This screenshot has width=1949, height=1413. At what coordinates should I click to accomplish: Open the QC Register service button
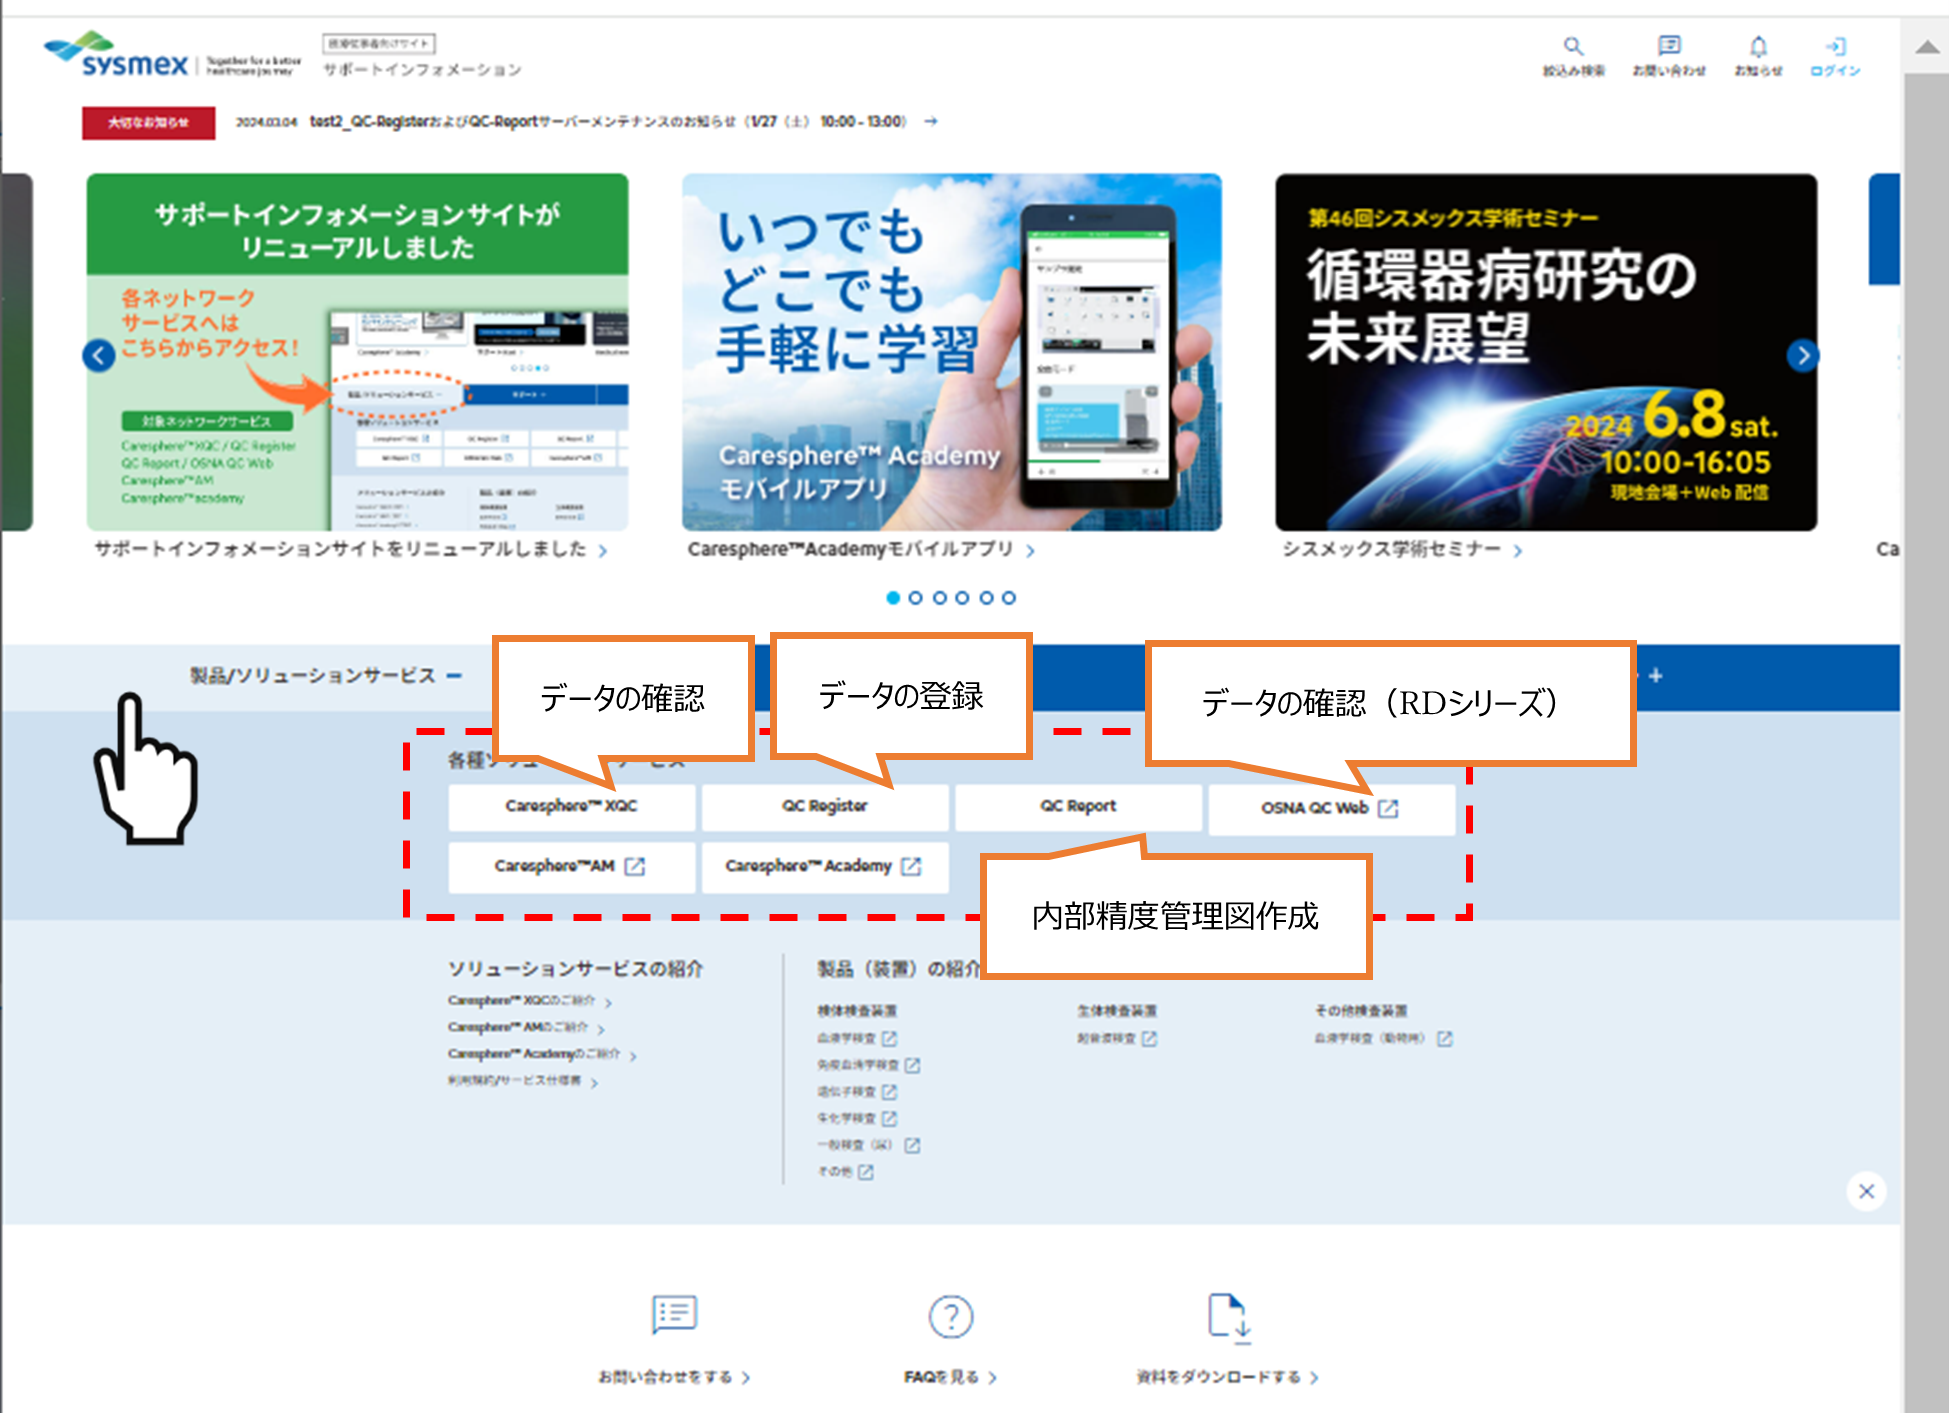pyautogui.click(x=825, y=807)
